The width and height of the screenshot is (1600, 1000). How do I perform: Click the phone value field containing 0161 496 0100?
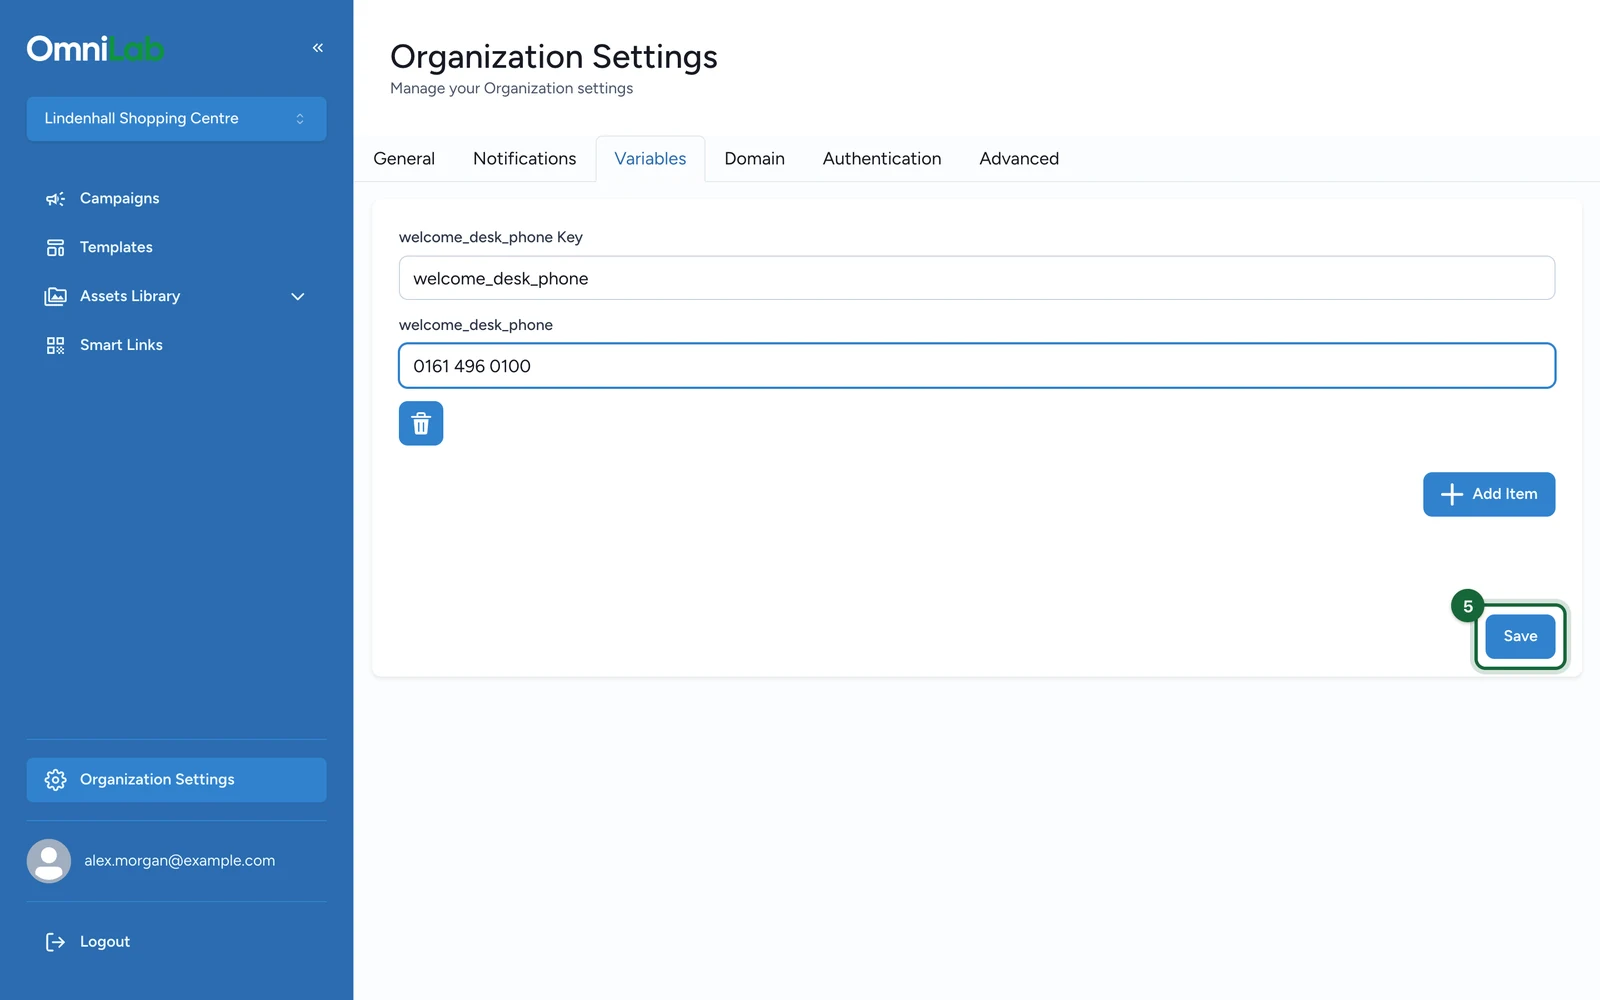click(x=977, y=366)
